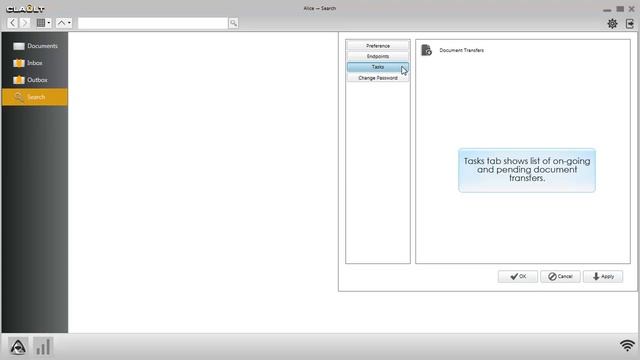640x360 pixels.
Task: Focus the search text field
Action: tap(153, 23)
